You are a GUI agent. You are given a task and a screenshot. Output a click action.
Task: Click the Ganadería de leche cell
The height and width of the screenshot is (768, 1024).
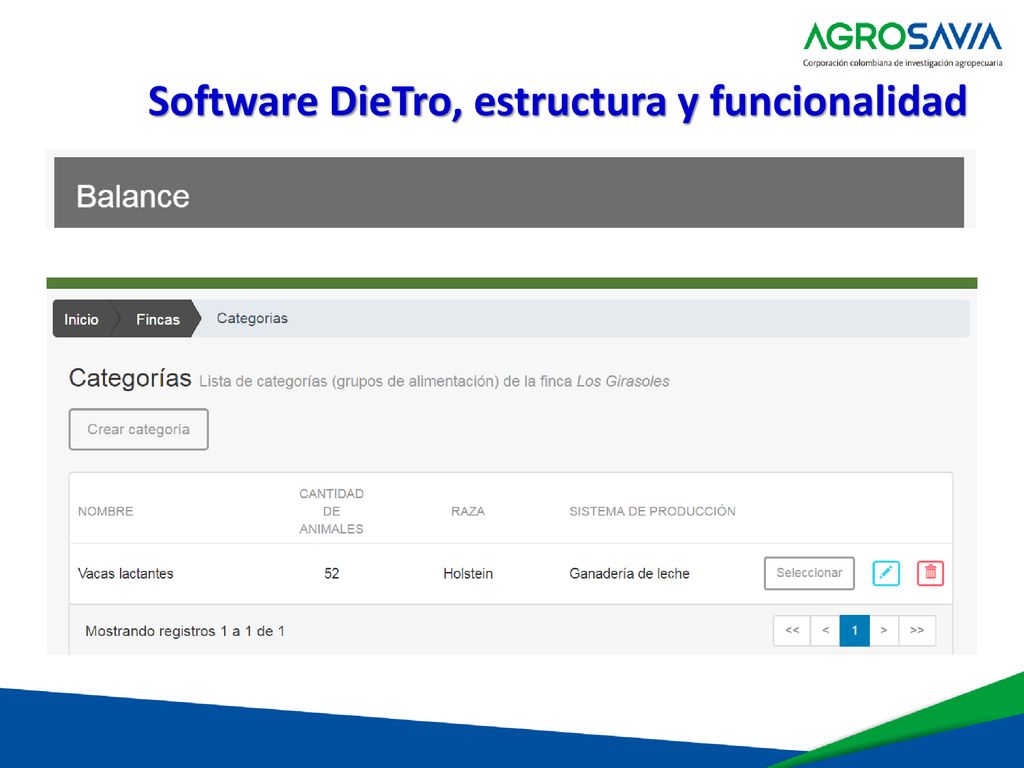[629, 573]
